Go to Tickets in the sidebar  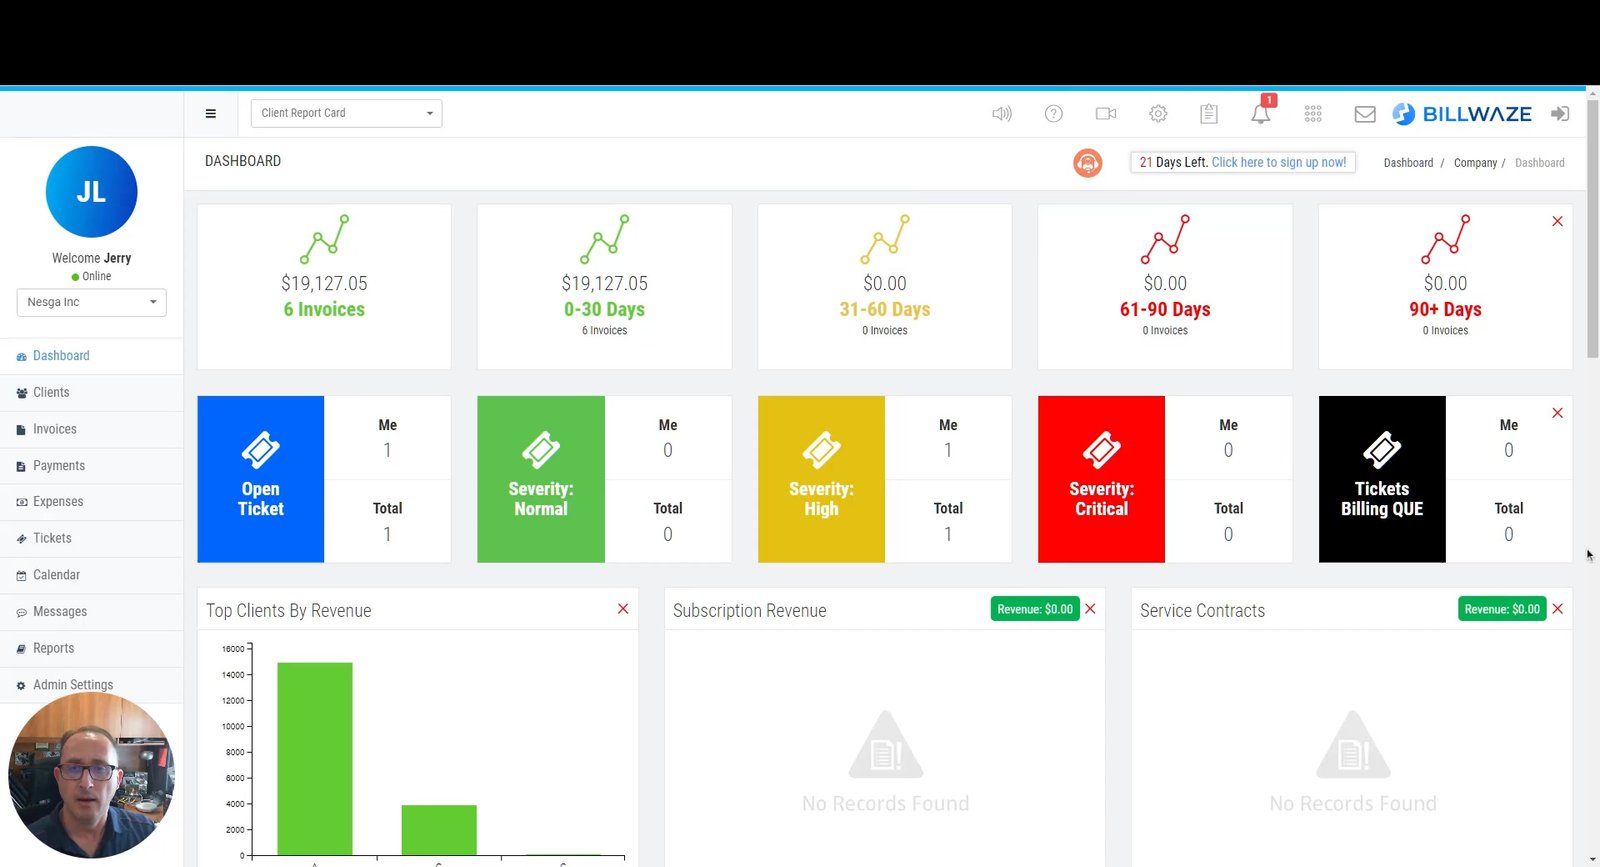(52, 538)
